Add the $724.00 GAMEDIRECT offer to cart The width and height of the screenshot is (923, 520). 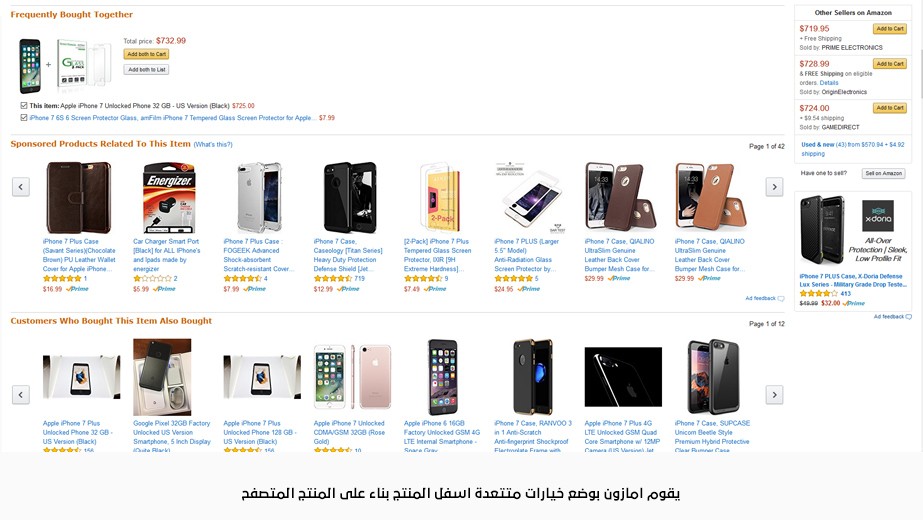[x=889, y=108]
